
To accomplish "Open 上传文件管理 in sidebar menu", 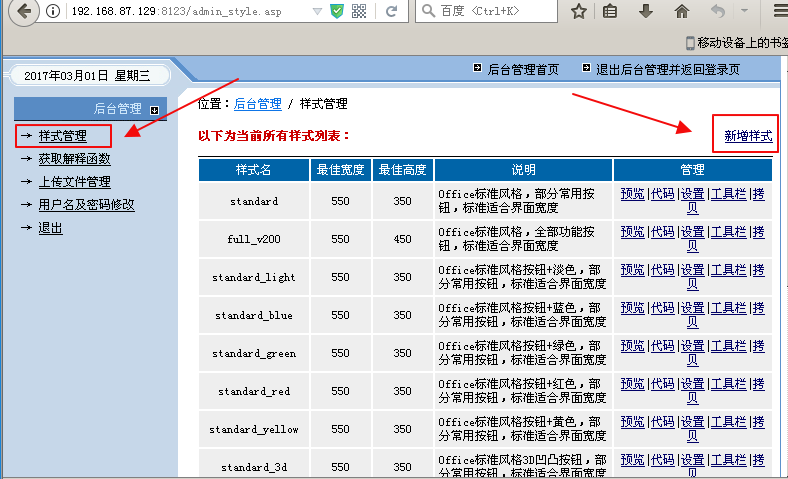I will (x=75, y=182).
